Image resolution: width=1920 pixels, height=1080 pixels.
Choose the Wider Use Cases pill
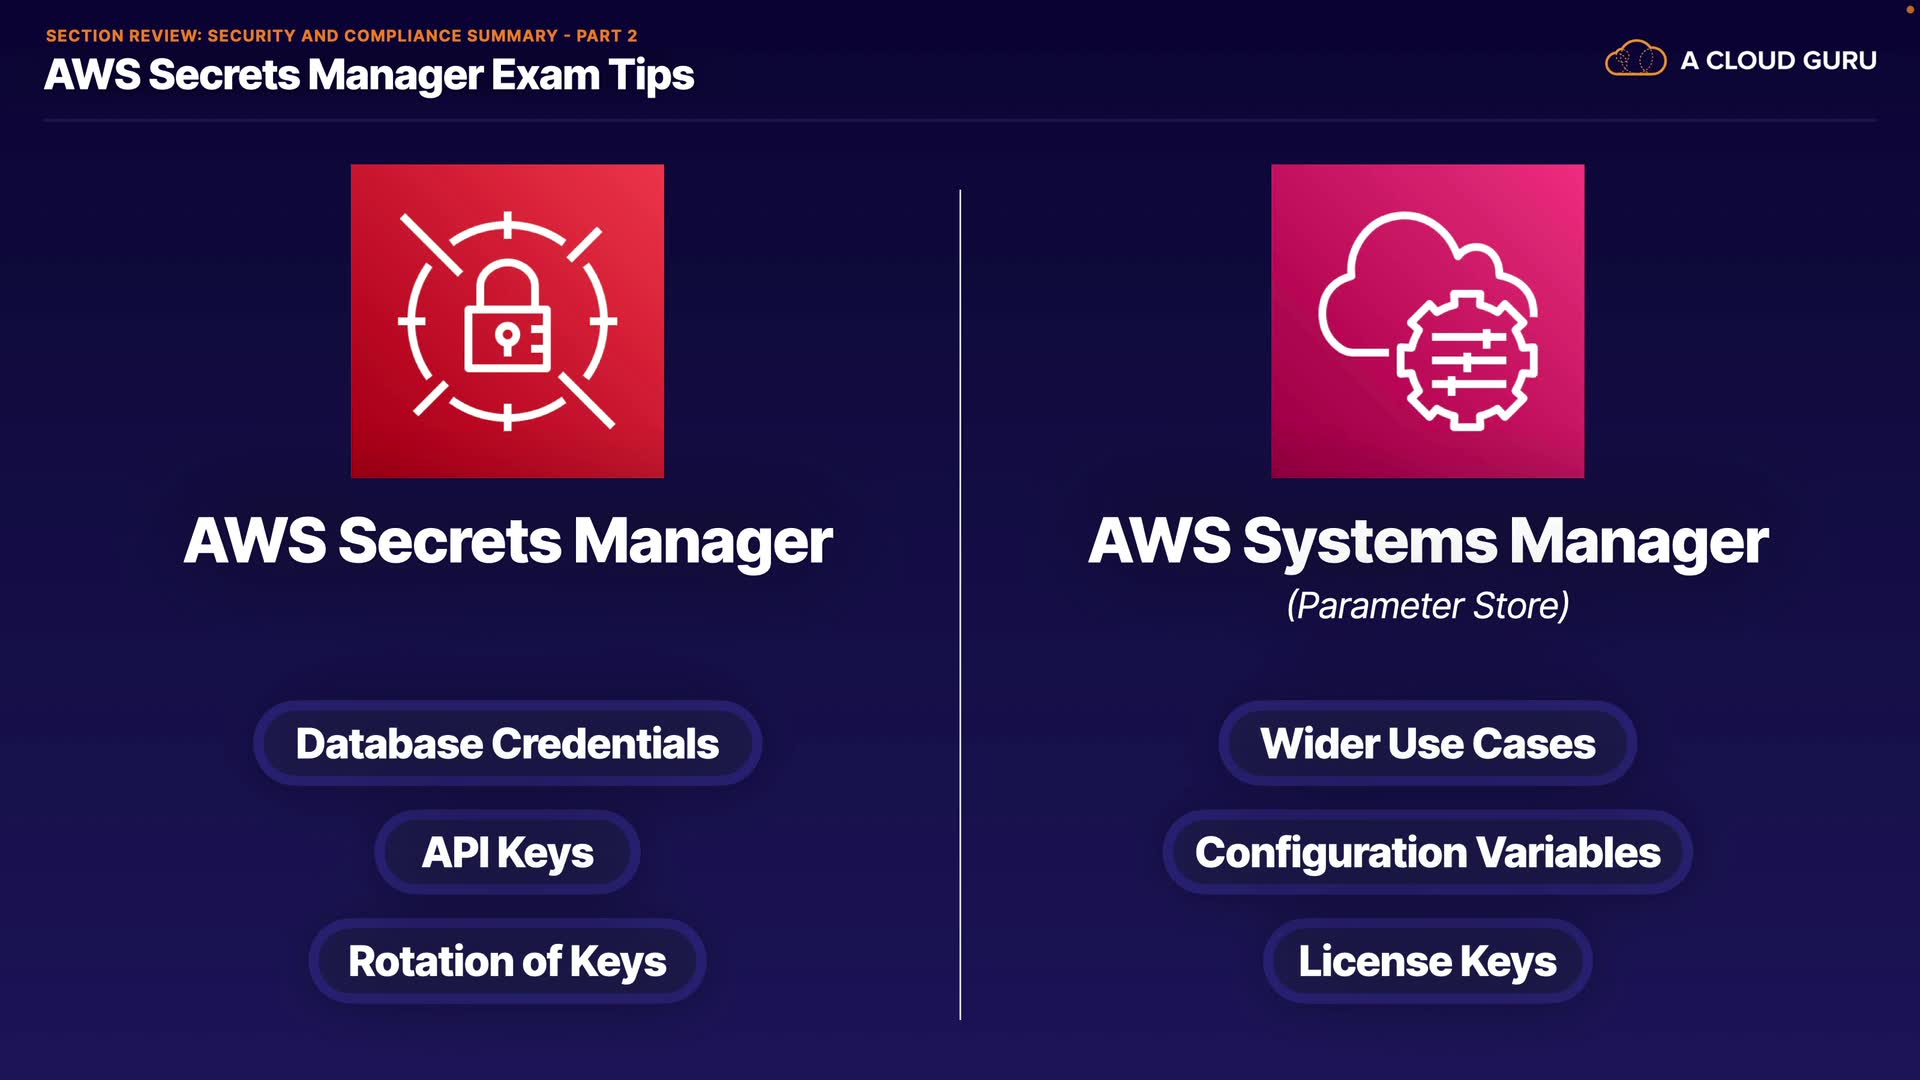[1427, 743]
